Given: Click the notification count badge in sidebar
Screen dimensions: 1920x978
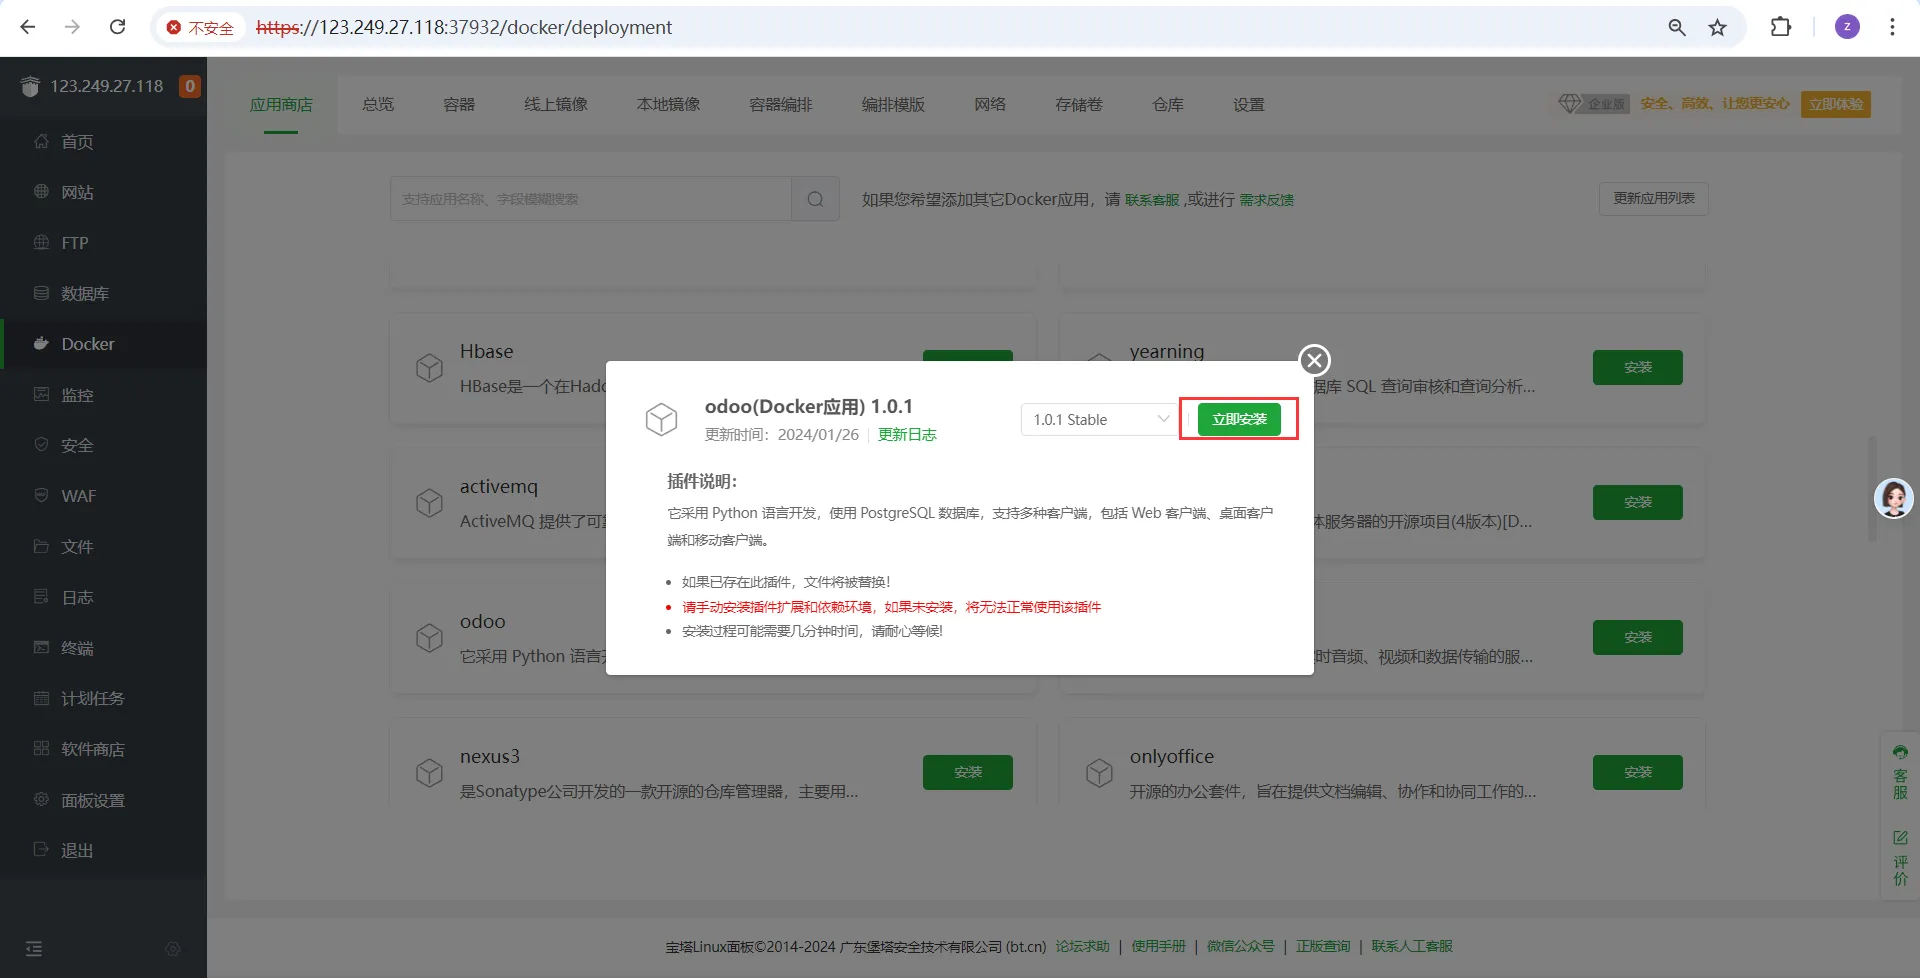Looking at the screenshot, I should coord(189,86).
